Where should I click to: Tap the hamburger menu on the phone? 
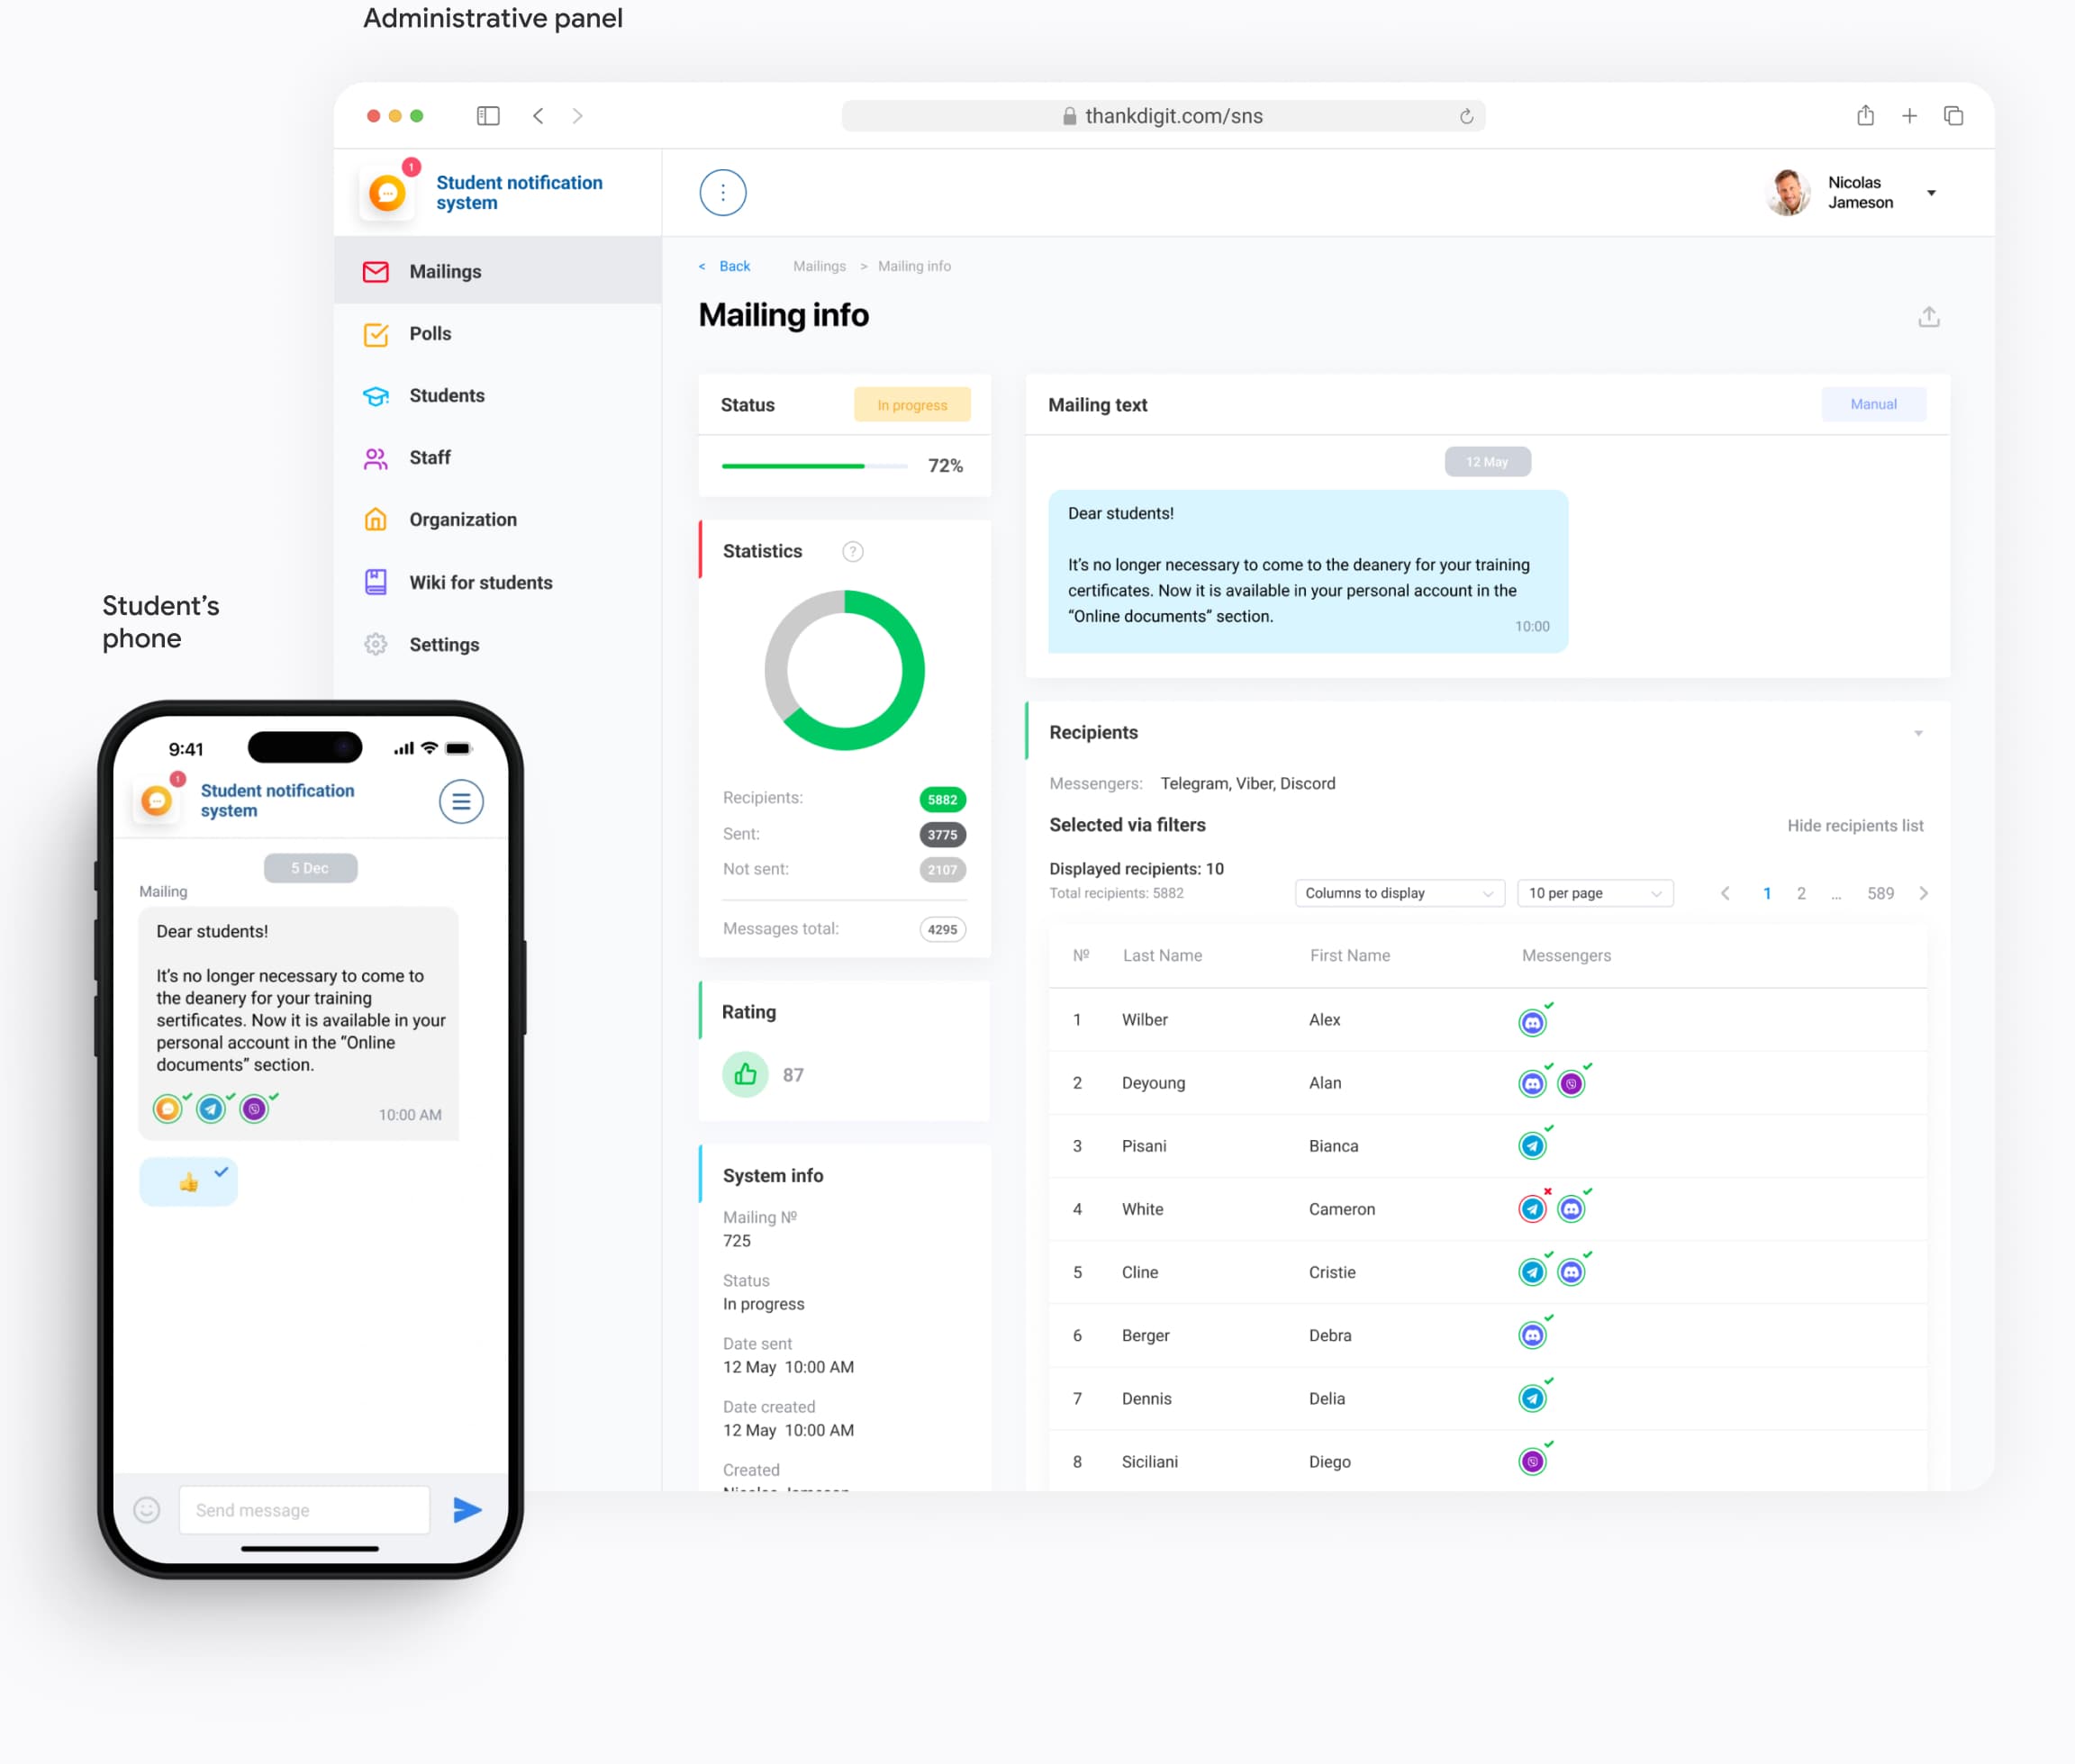click(461, 801)
